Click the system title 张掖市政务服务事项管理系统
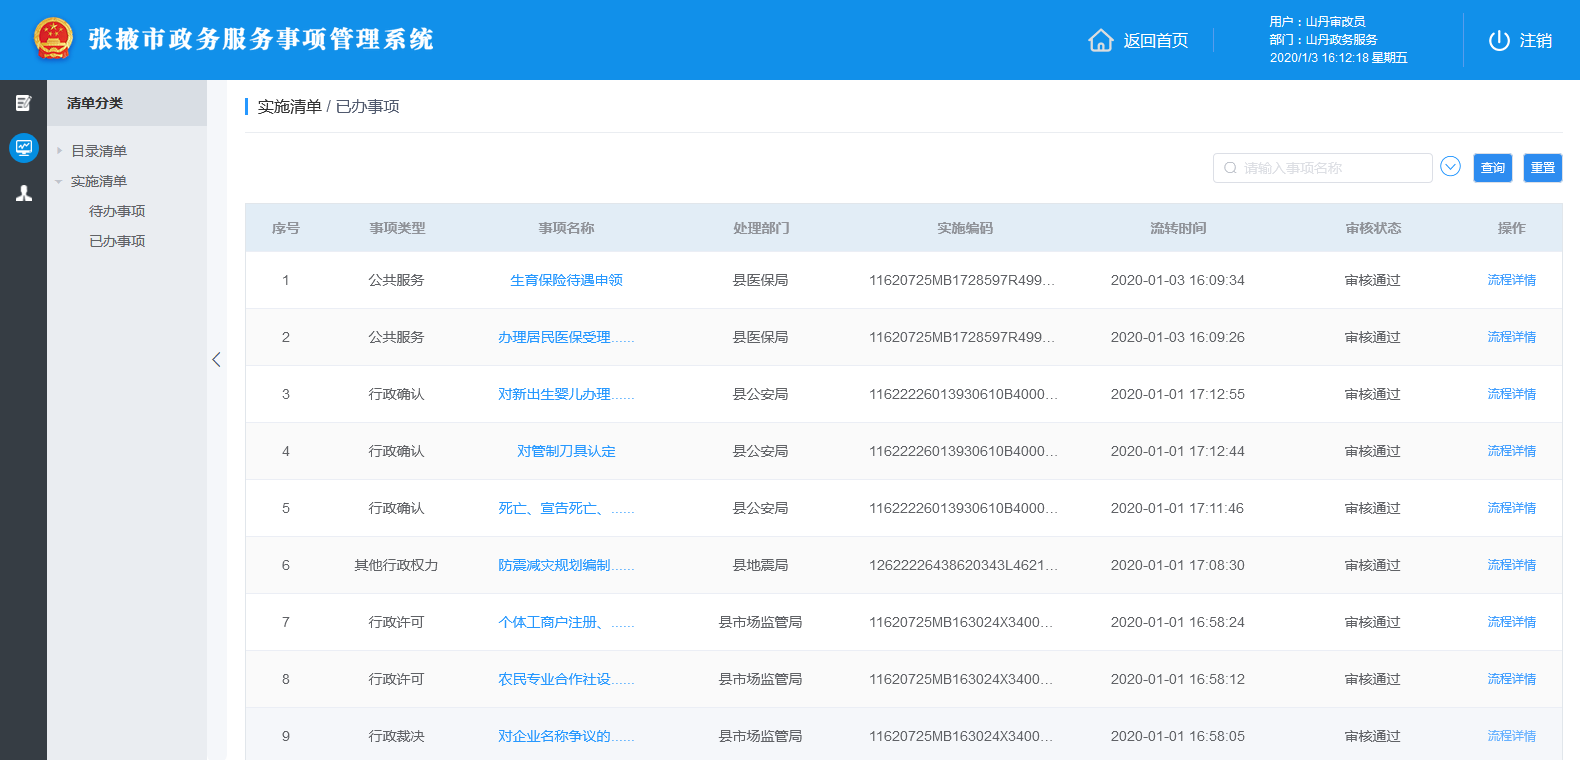Image resolution: width=1580 pixels, height=760 pixels. tap(261, 39)
